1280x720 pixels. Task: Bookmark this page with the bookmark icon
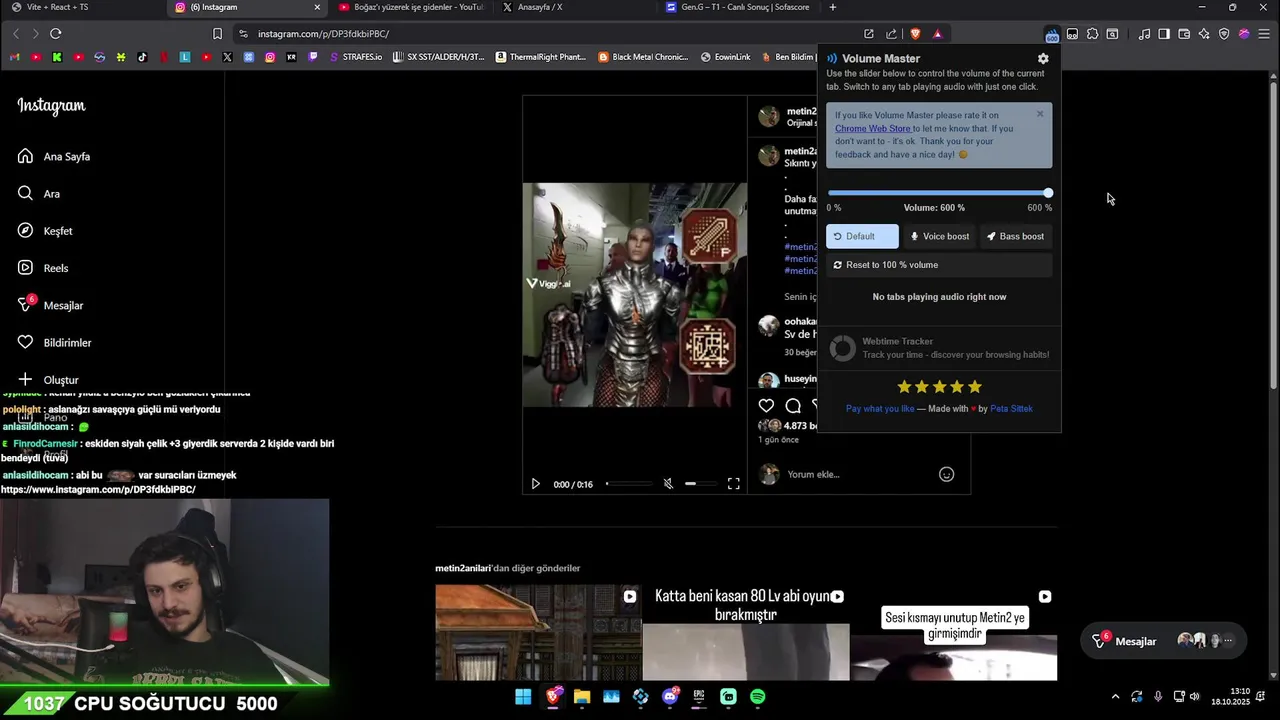click(x=217, y=33)
